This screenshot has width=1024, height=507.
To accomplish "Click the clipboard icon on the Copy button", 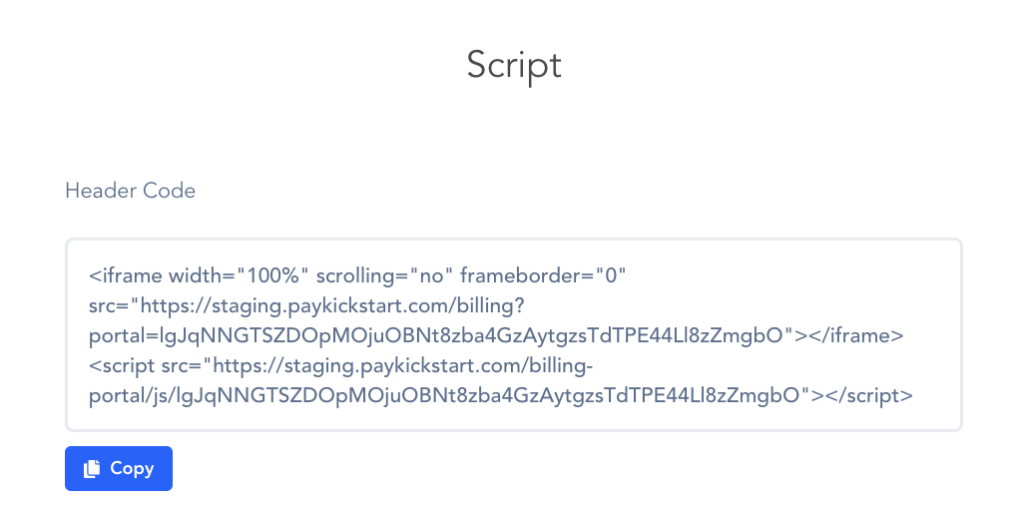I will point(92,468).
